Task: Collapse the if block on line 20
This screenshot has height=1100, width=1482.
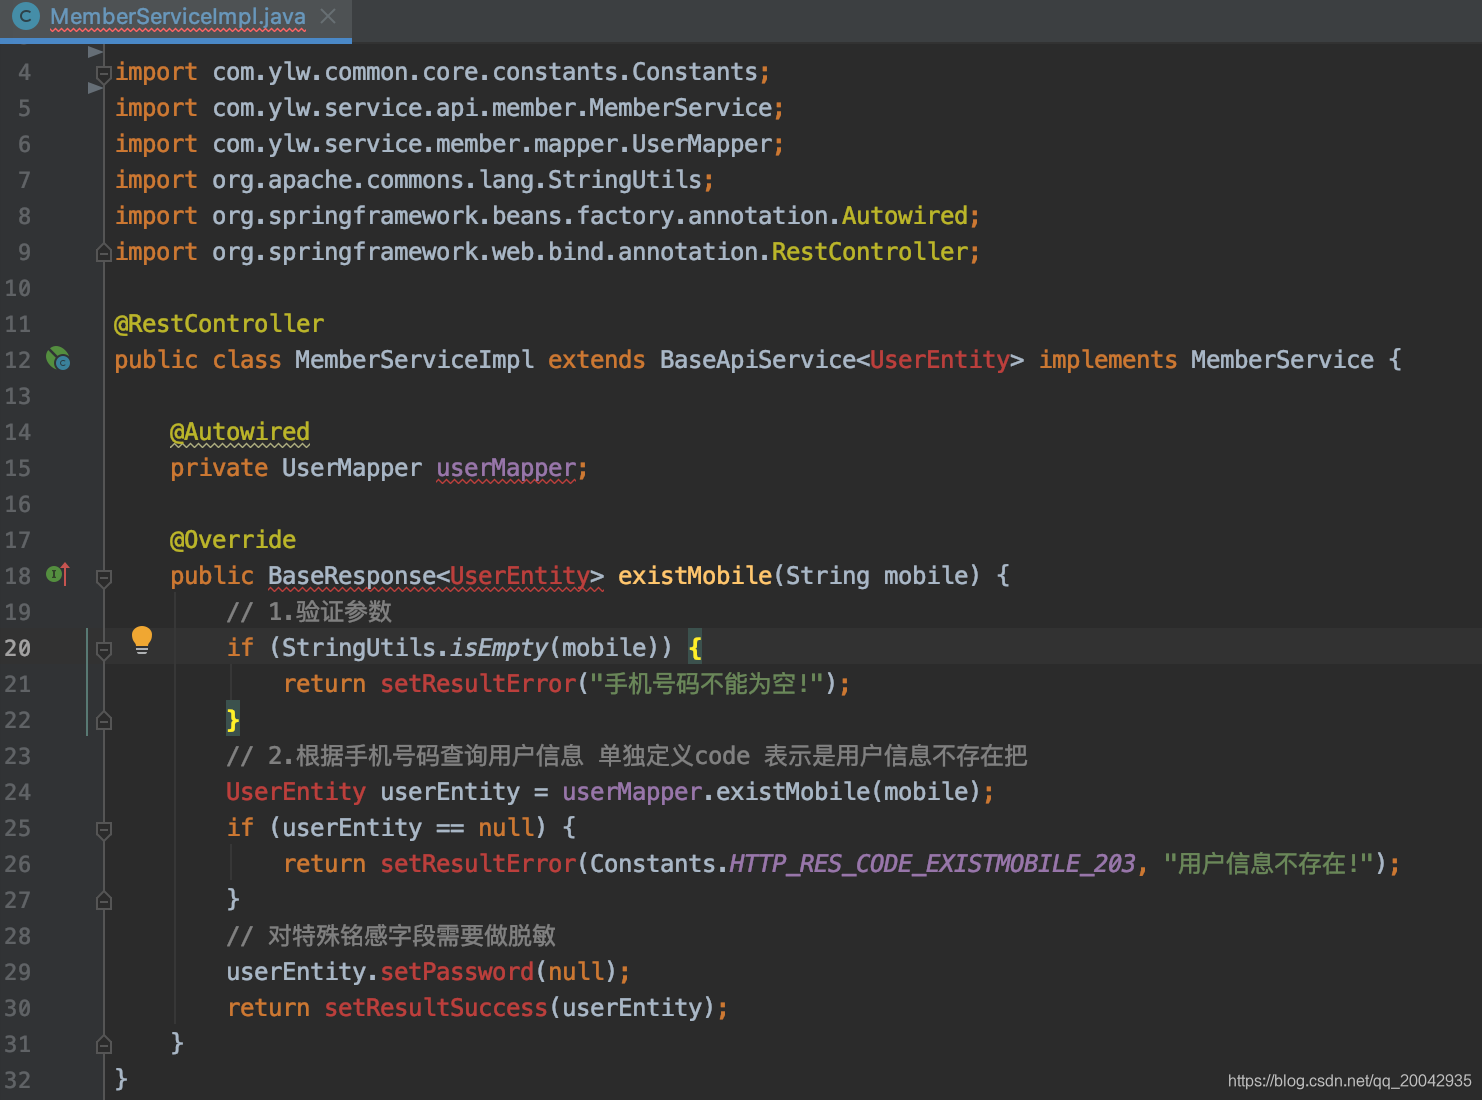Action: [103, 650]
